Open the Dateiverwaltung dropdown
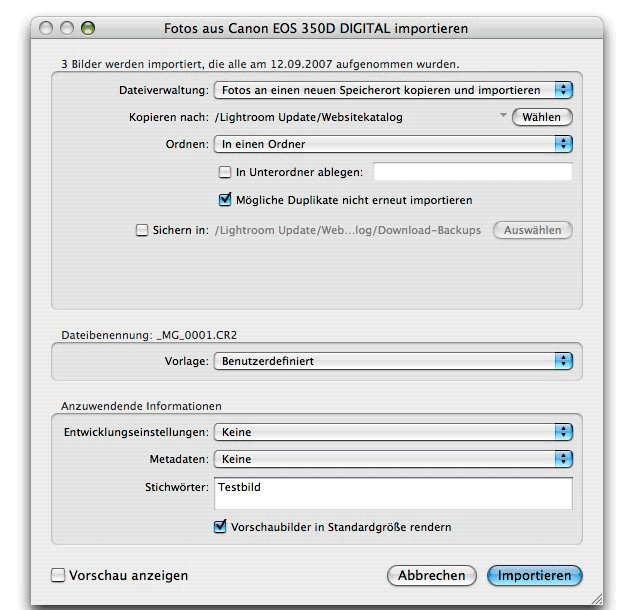 point(393,90)
